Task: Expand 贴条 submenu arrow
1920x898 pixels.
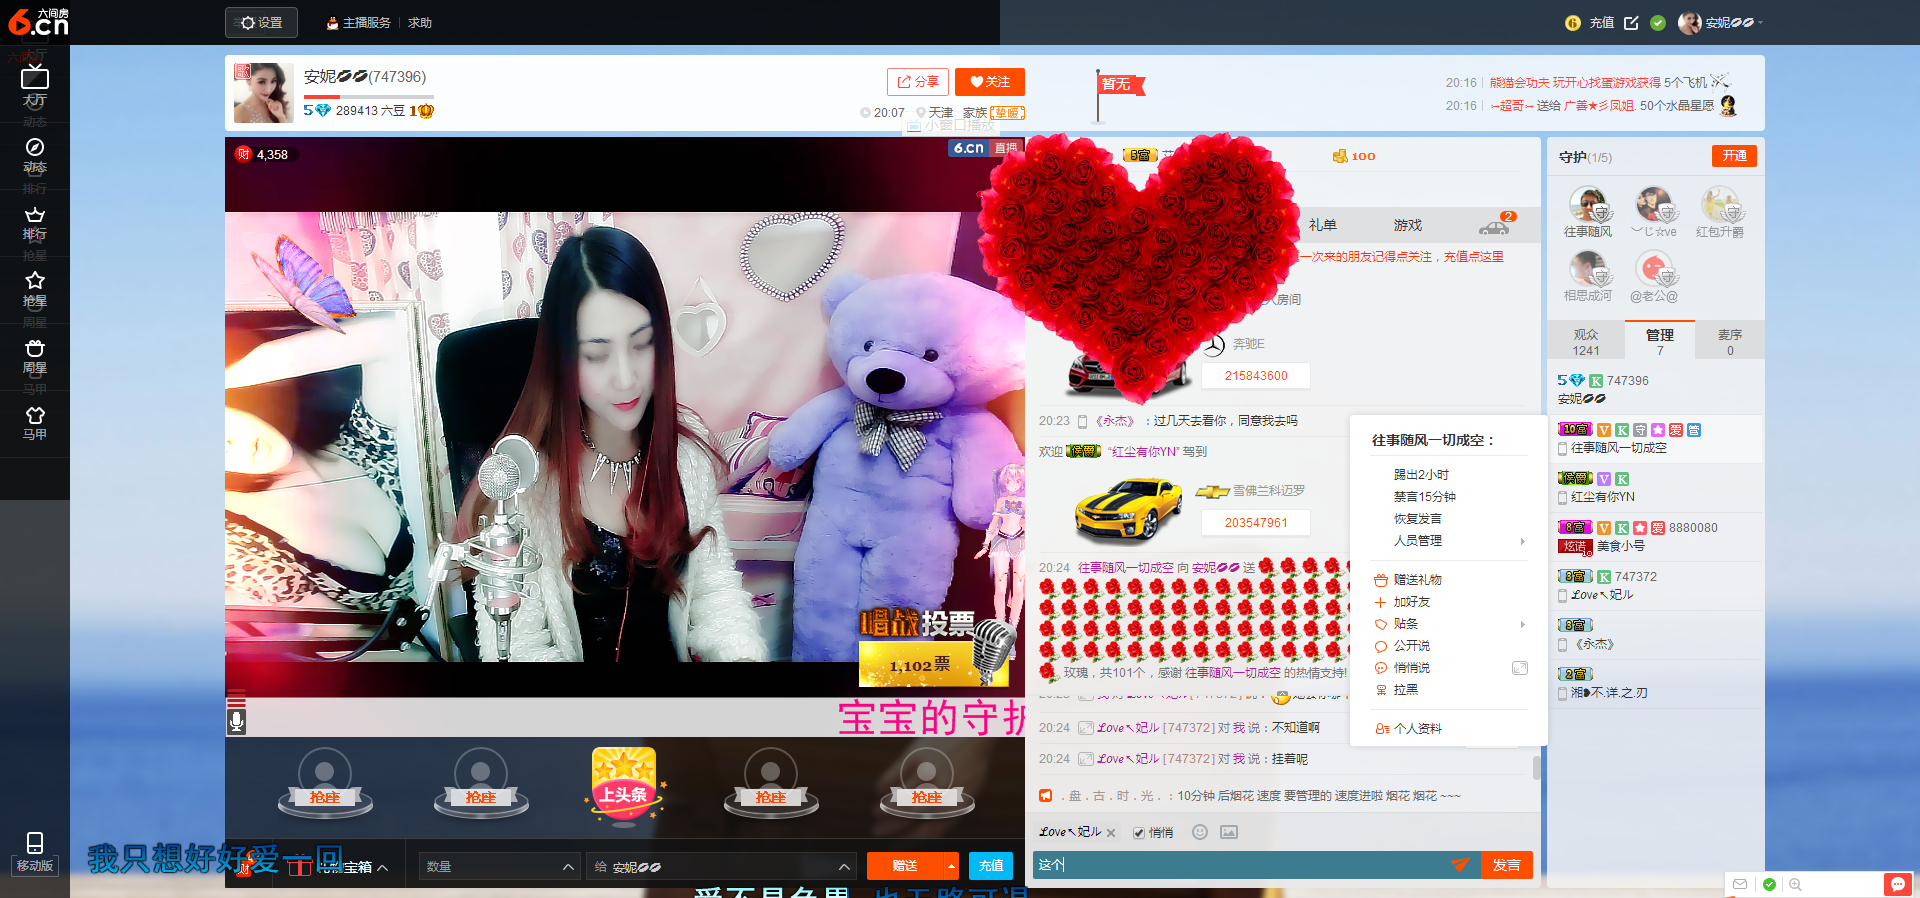Action: 1522,624
